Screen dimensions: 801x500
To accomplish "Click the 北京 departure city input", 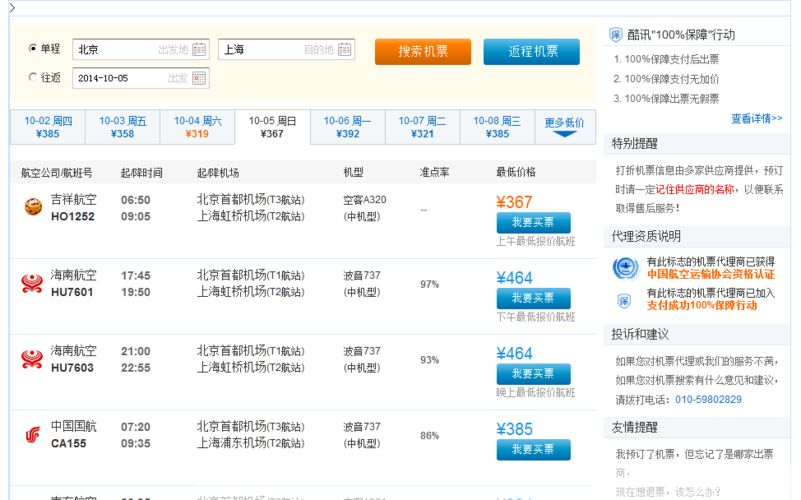I will [x=141, y=50].
